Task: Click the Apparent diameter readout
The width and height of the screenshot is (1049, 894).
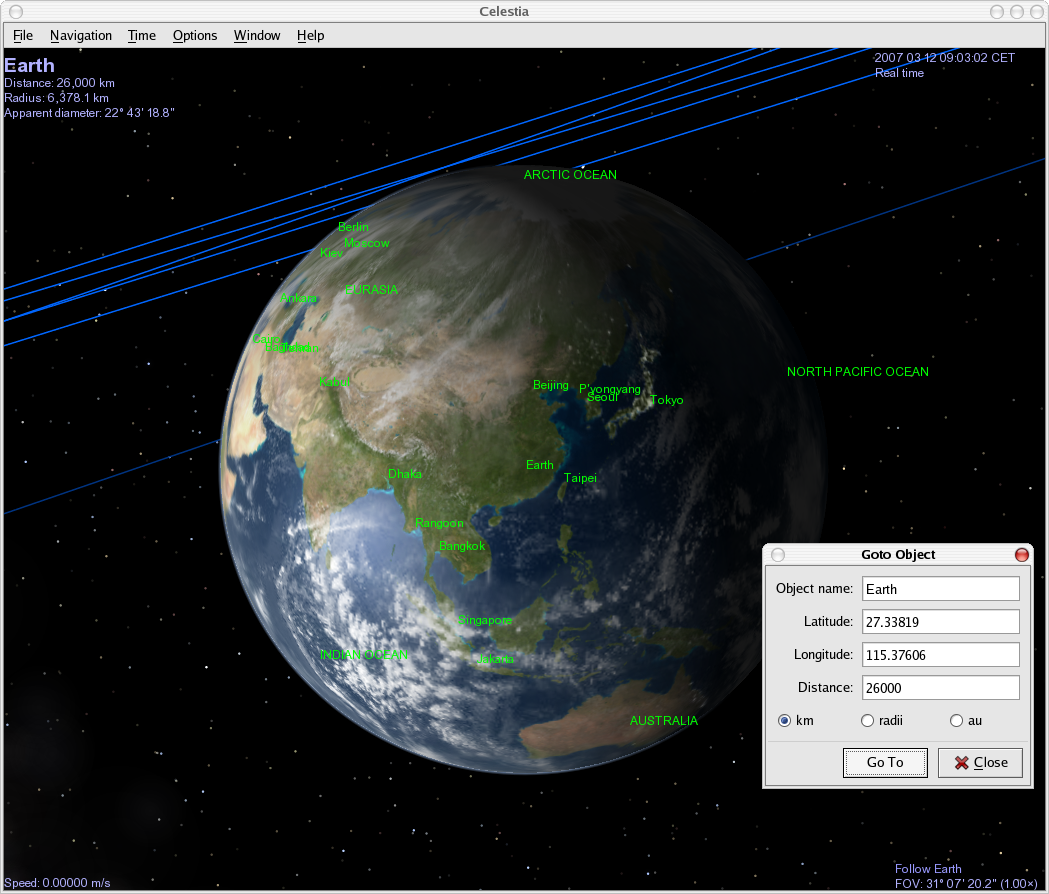Action: coord(89,113)
